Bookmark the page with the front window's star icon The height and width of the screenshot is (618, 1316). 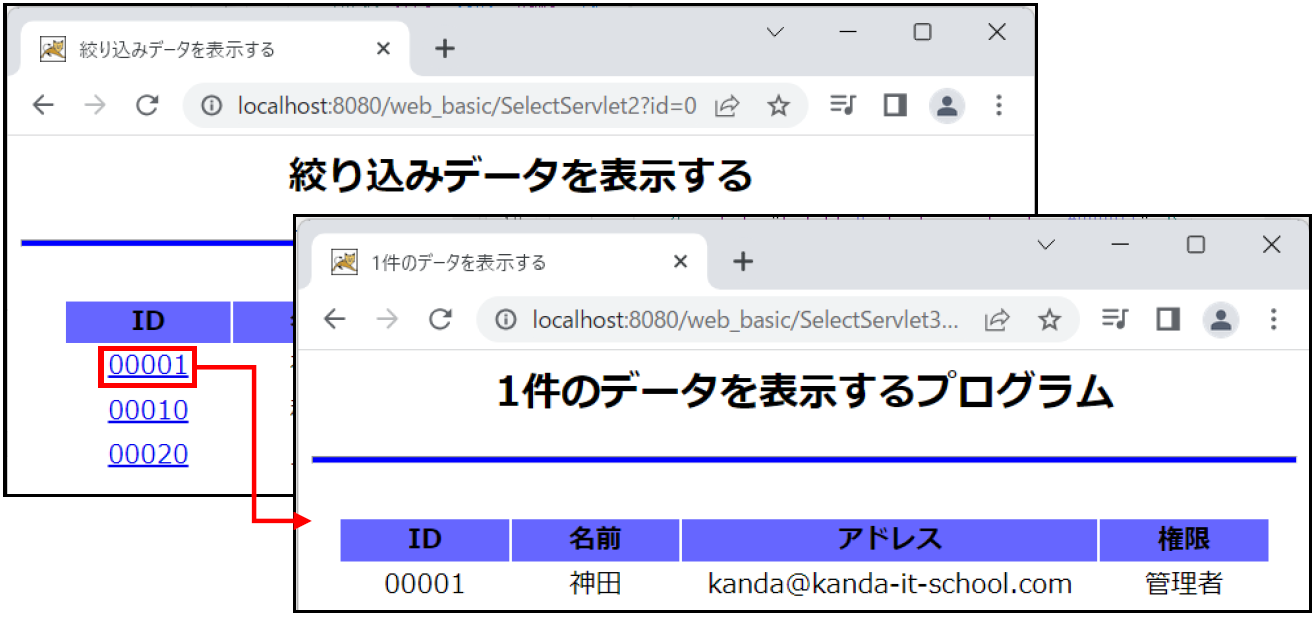[x=1049, y=319]
